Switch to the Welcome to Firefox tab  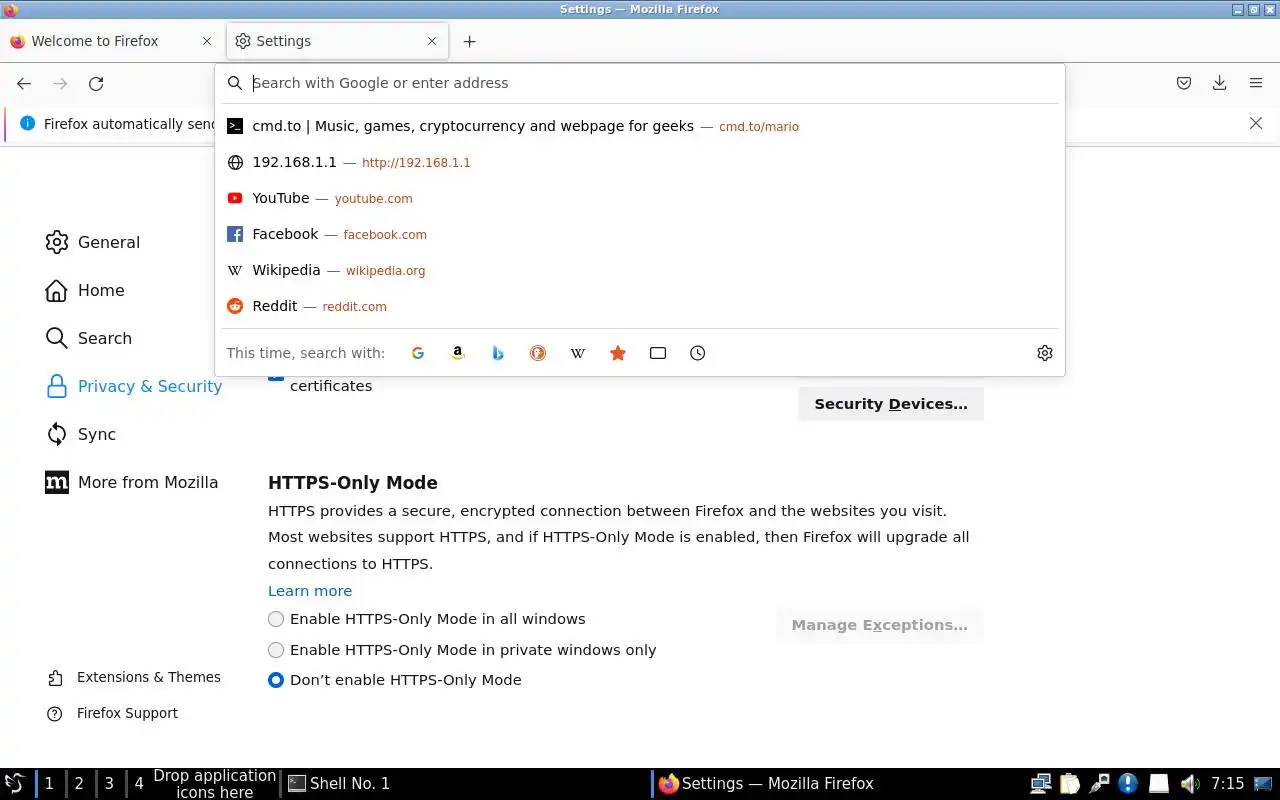111,41
